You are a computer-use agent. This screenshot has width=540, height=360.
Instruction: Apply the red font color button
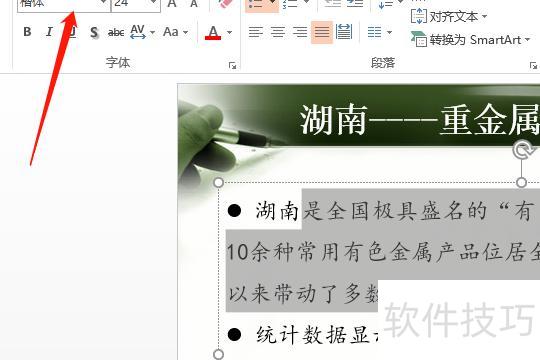tap(213, 32)
